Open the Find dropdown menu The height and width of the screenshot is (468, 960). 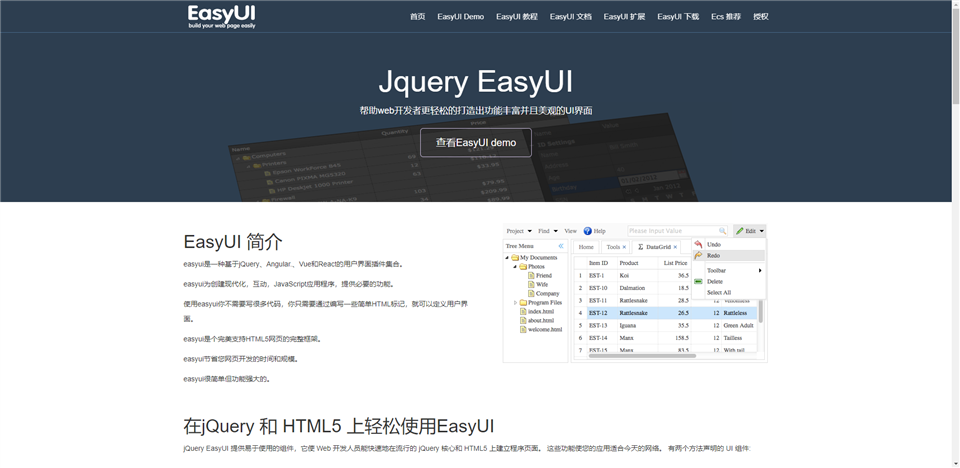(x=547, y=231)
